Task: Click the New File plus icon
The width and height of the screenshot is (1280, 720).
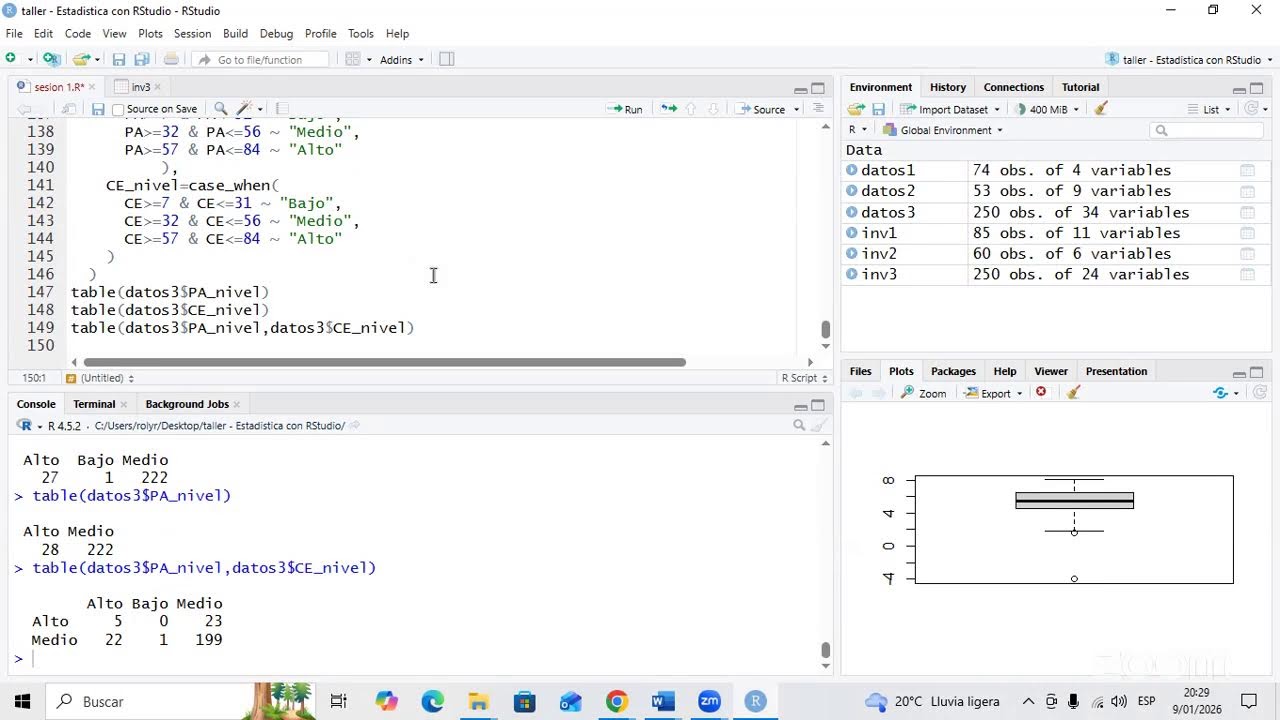Action: [11, 59]
